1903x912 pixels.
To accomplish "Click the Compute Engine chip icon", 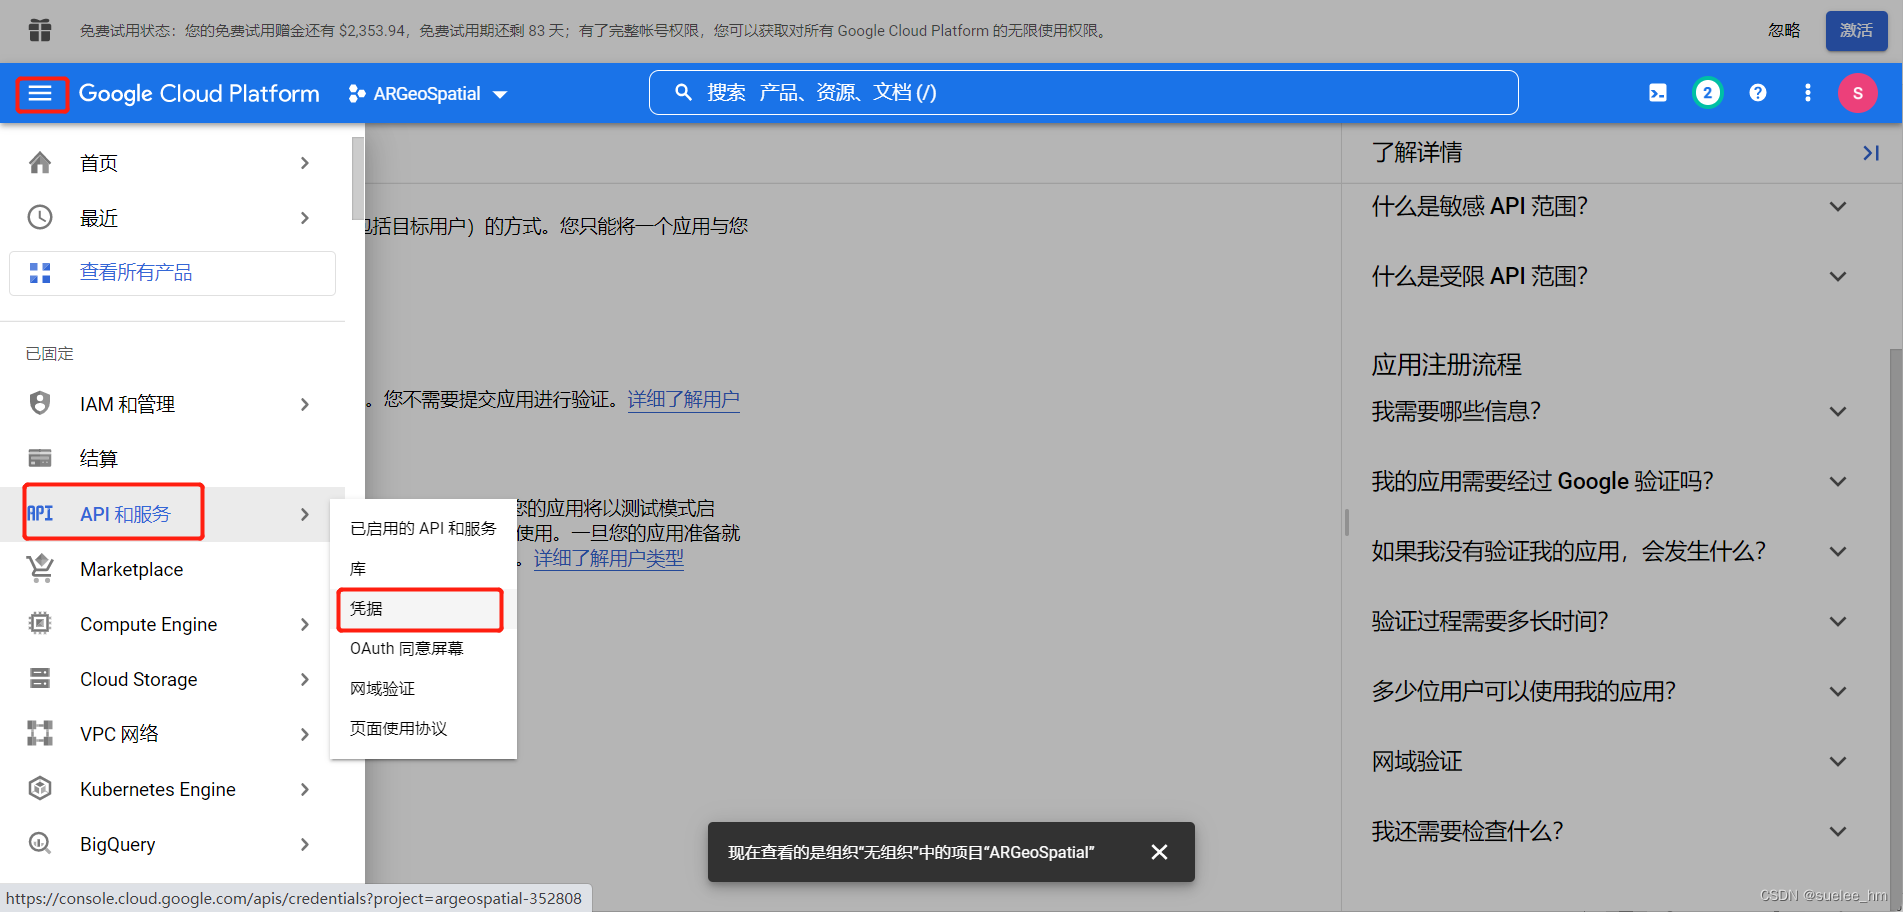I will click(40, 623).
